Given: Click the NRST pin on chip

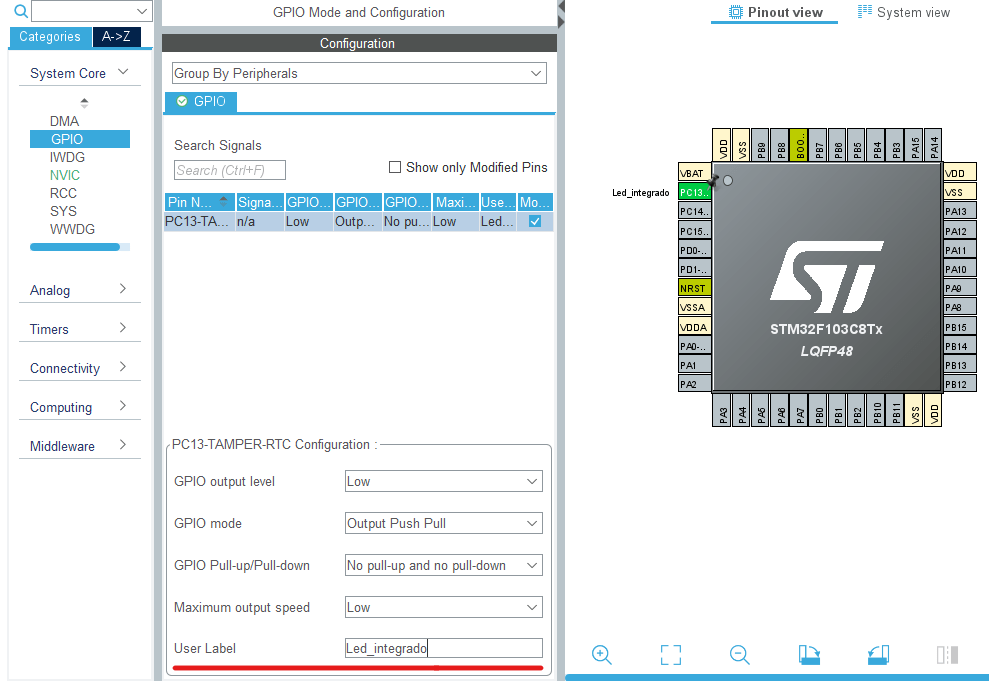Looking at the screenshot, I should tap(694, 288).
